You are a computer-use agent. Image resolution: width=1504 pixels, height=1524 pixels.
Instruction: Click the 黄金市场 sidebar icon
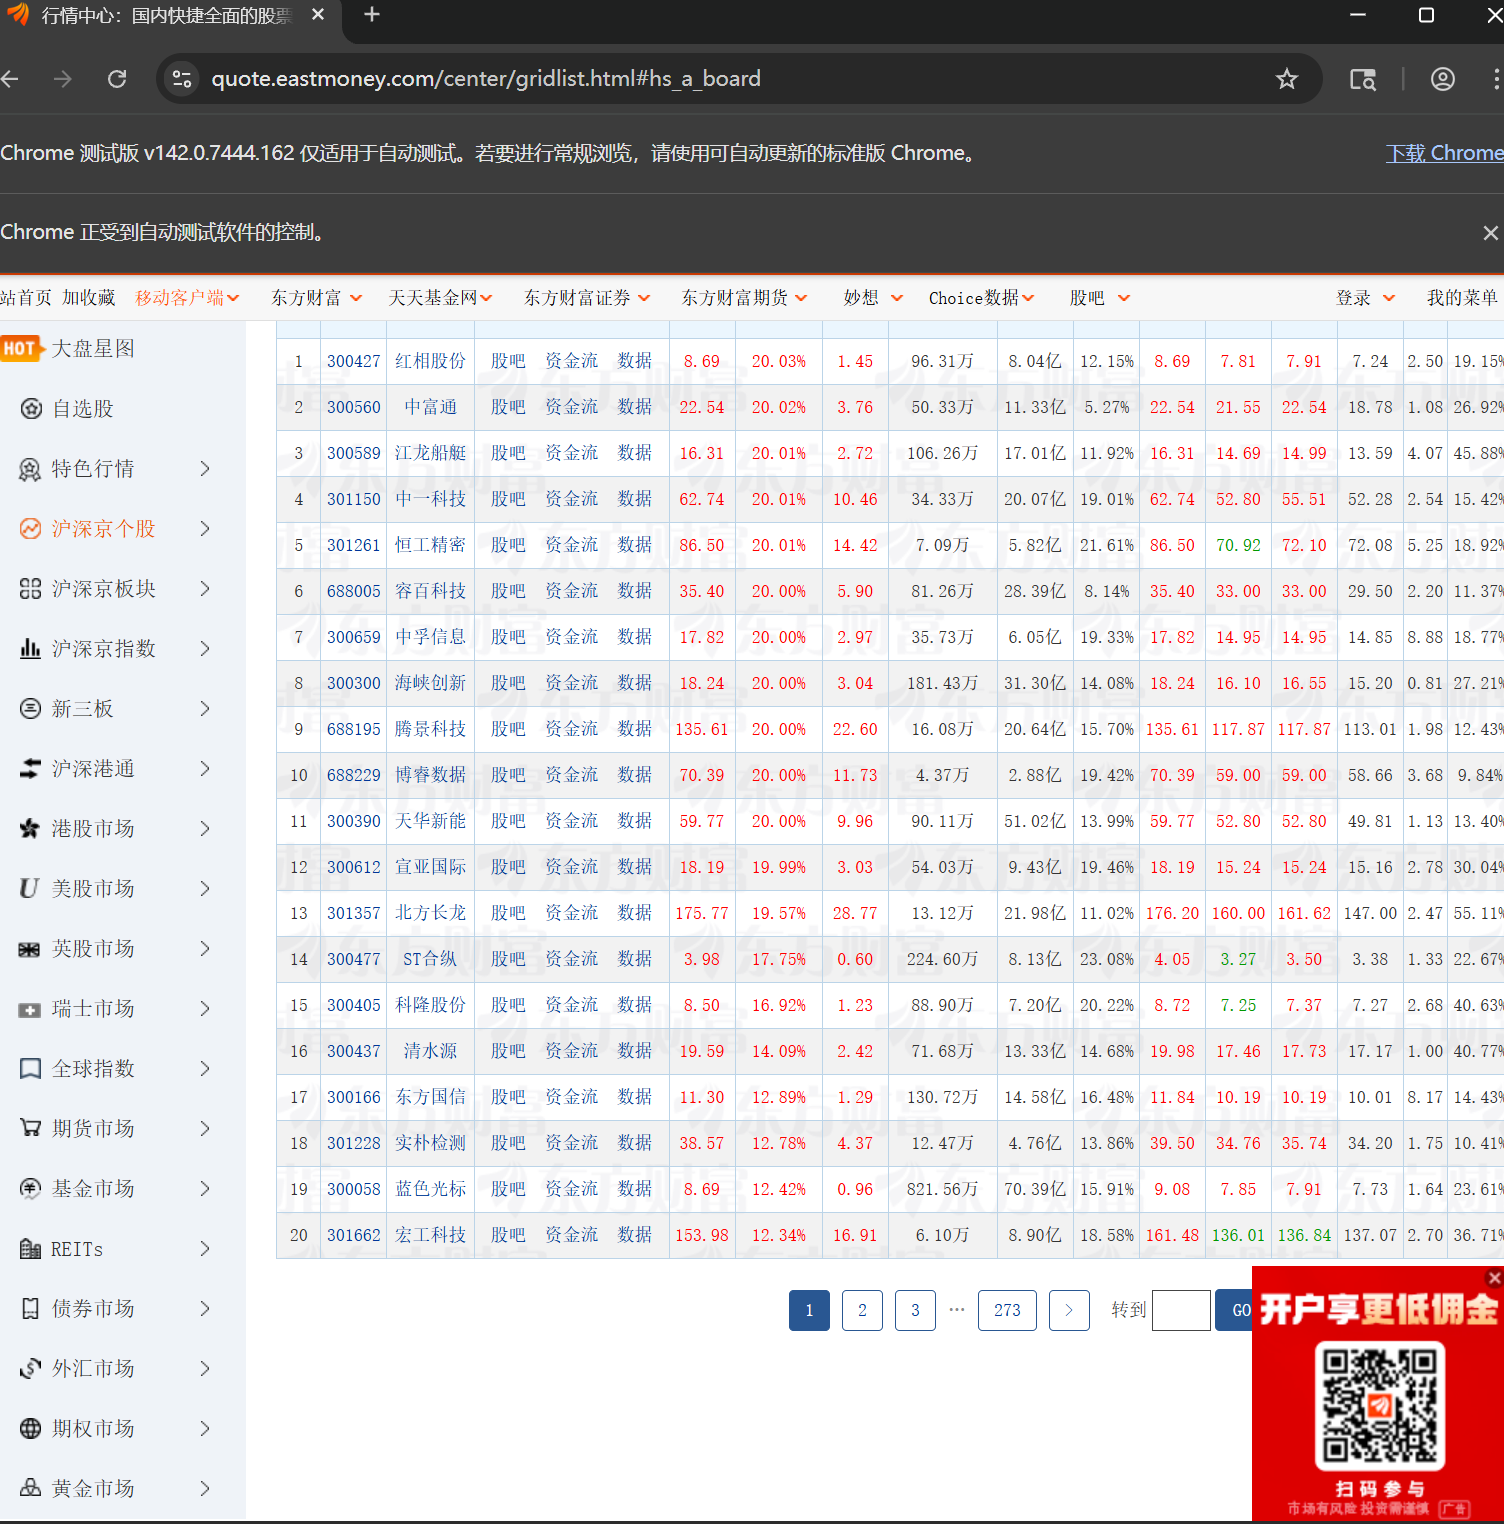[x=31, y=1488]
